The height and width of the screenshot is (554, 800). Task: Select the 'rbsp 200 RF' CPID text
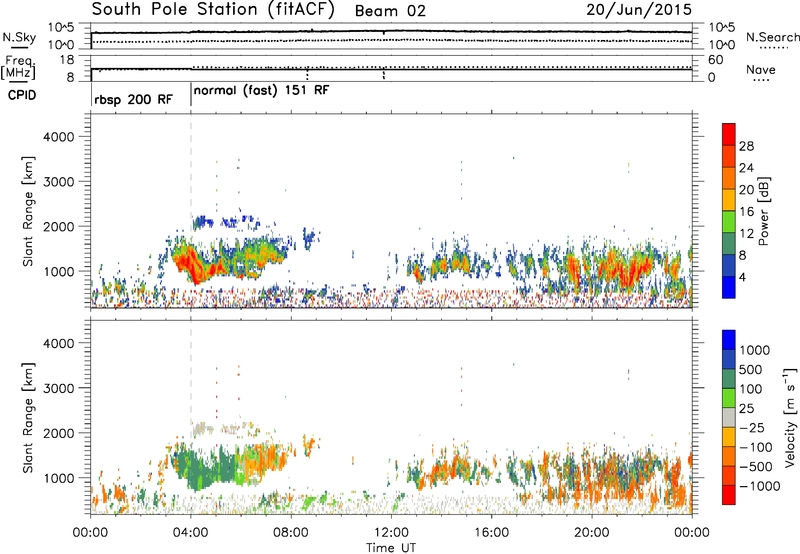[x=134, y=99]
